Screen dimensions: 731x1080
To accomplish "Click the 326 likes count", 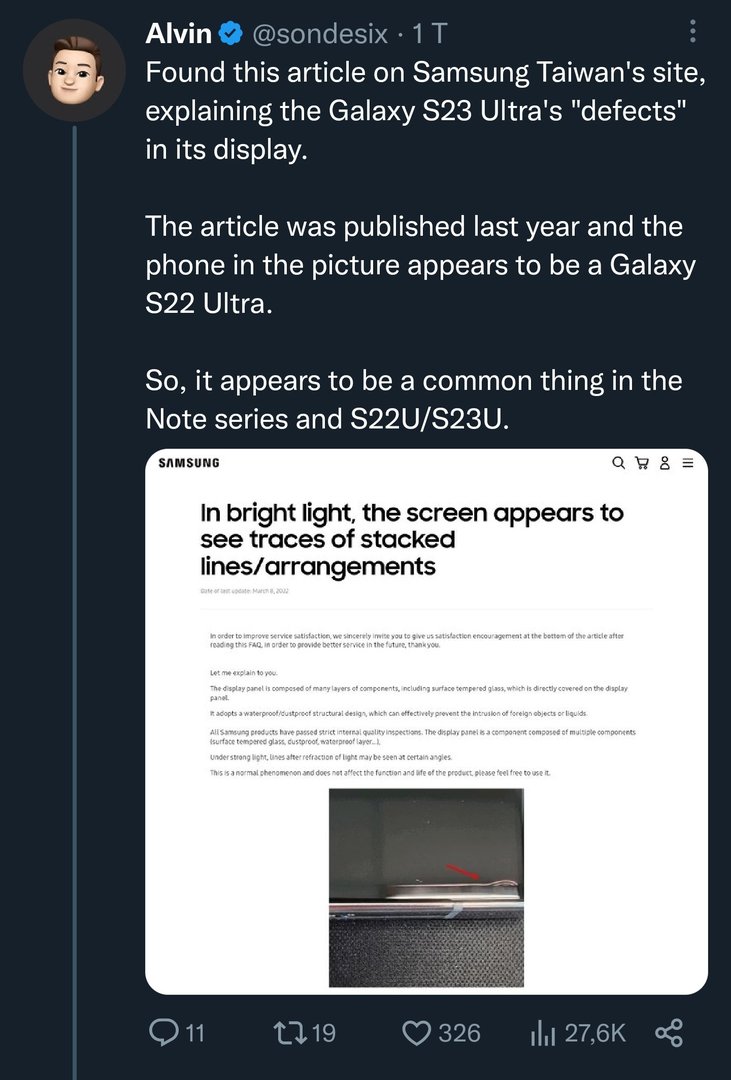I will [460, 1033].
